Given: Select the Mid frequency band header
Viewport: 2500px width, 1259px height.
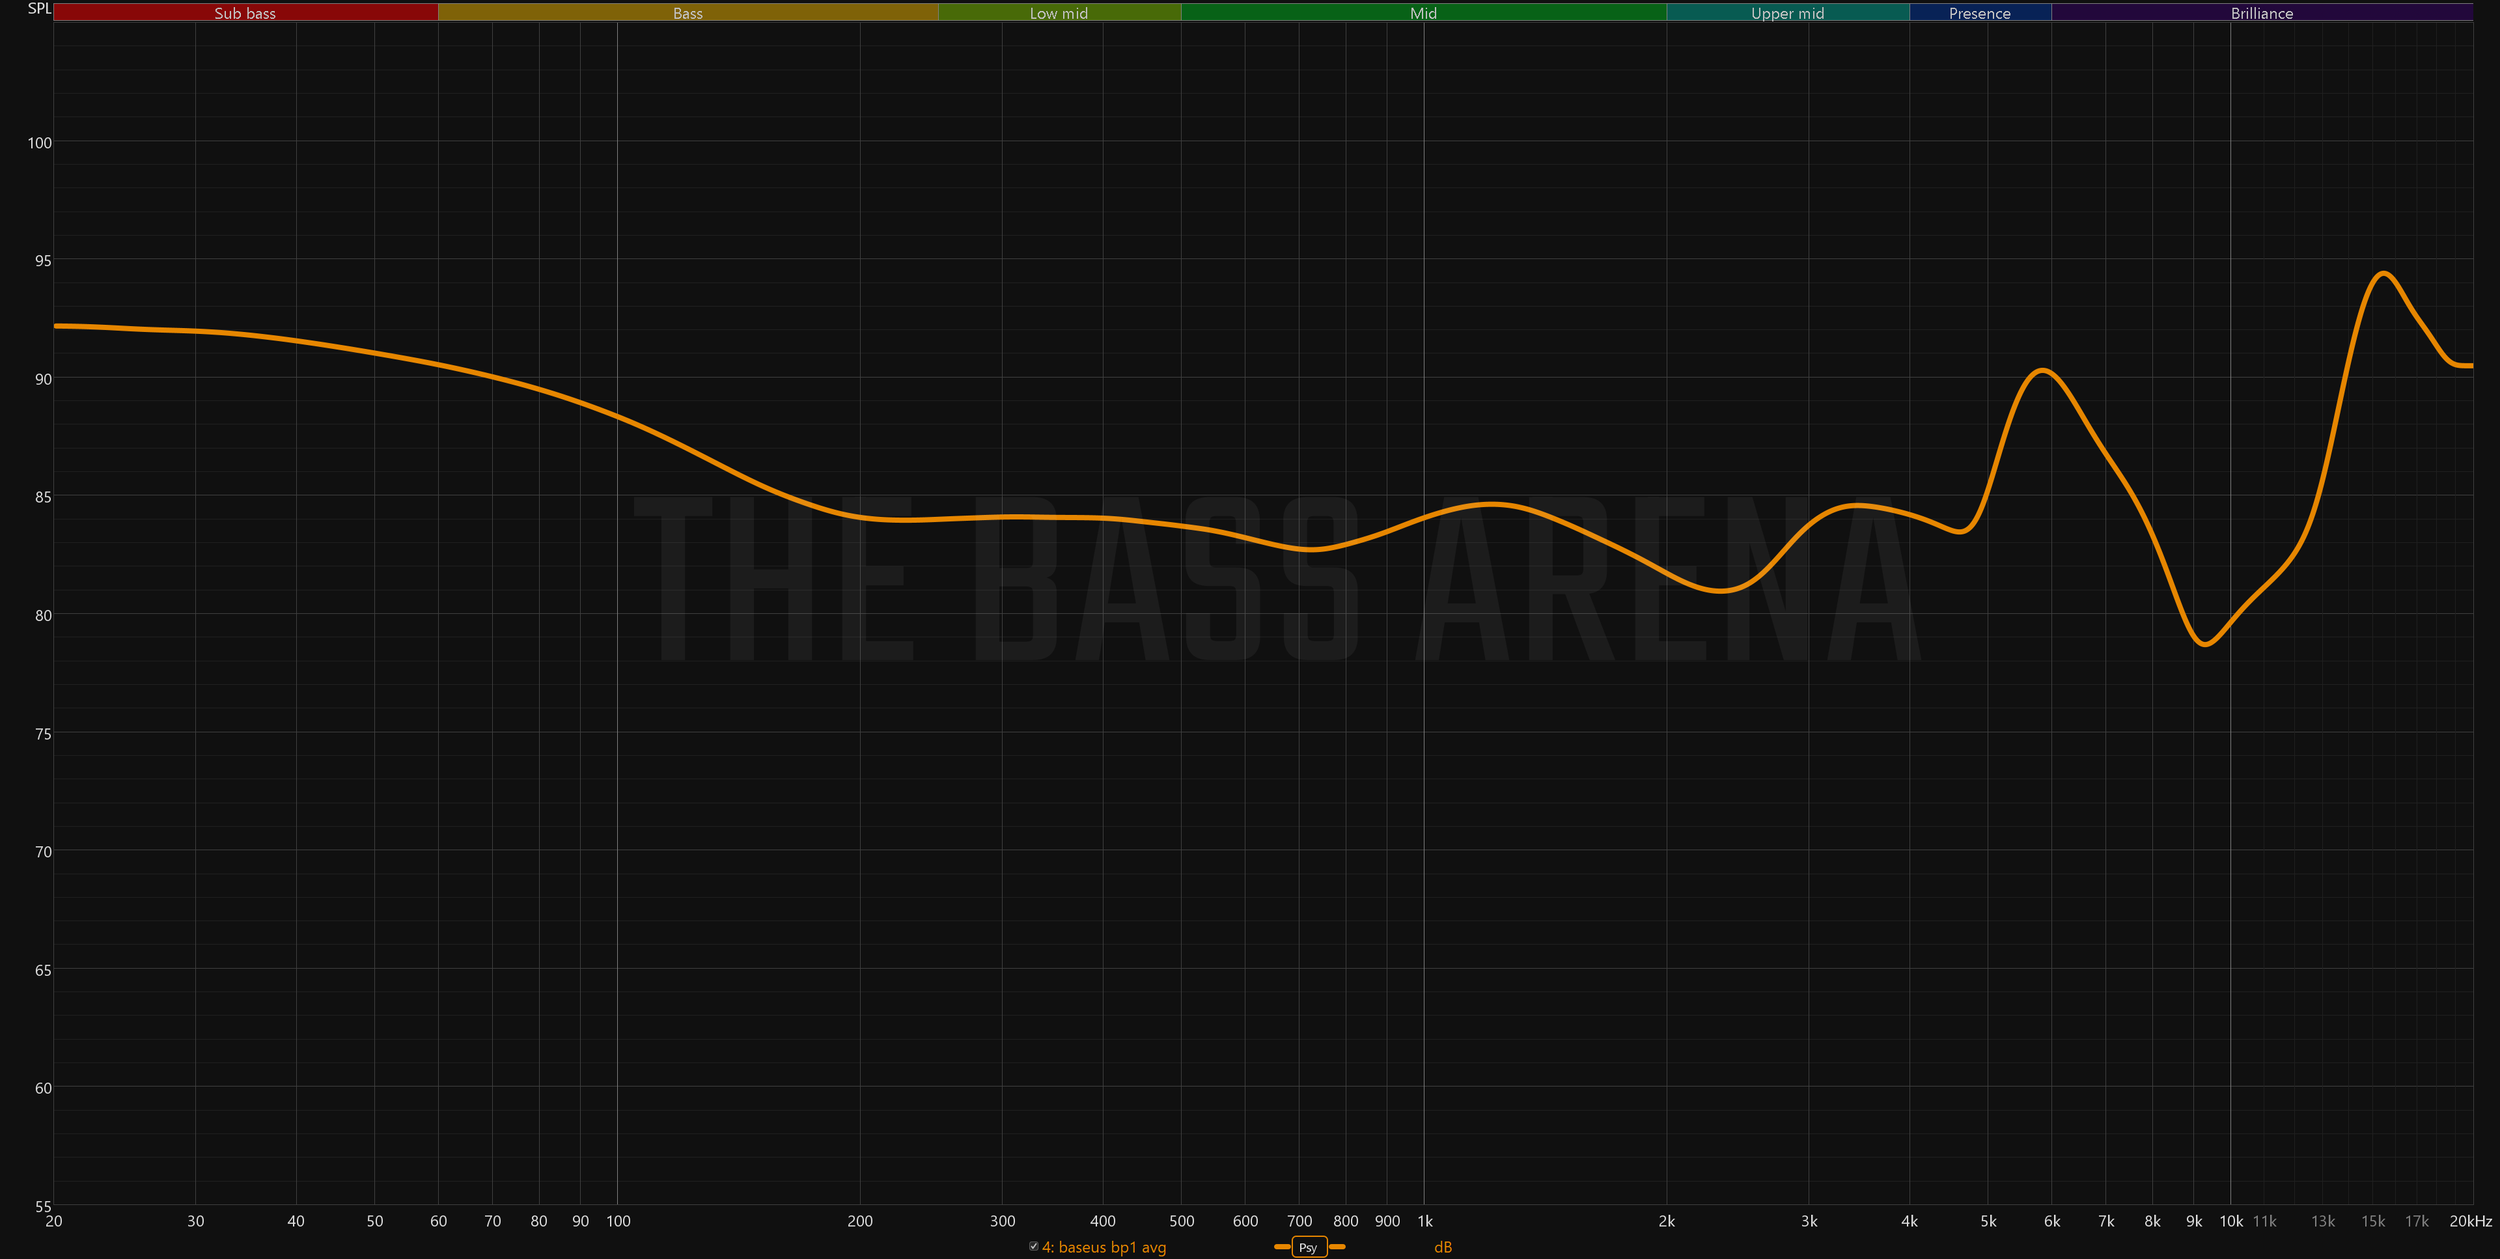Looking at the screenshot, I should point(1423,13).
